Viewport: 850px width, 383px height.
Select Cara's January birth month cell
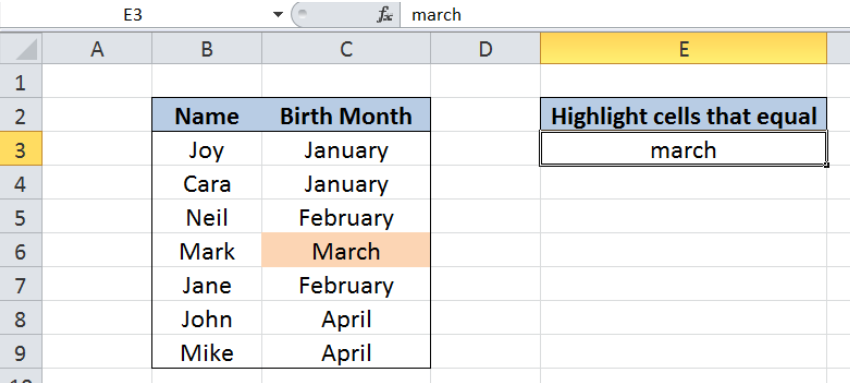click(346, 183)
